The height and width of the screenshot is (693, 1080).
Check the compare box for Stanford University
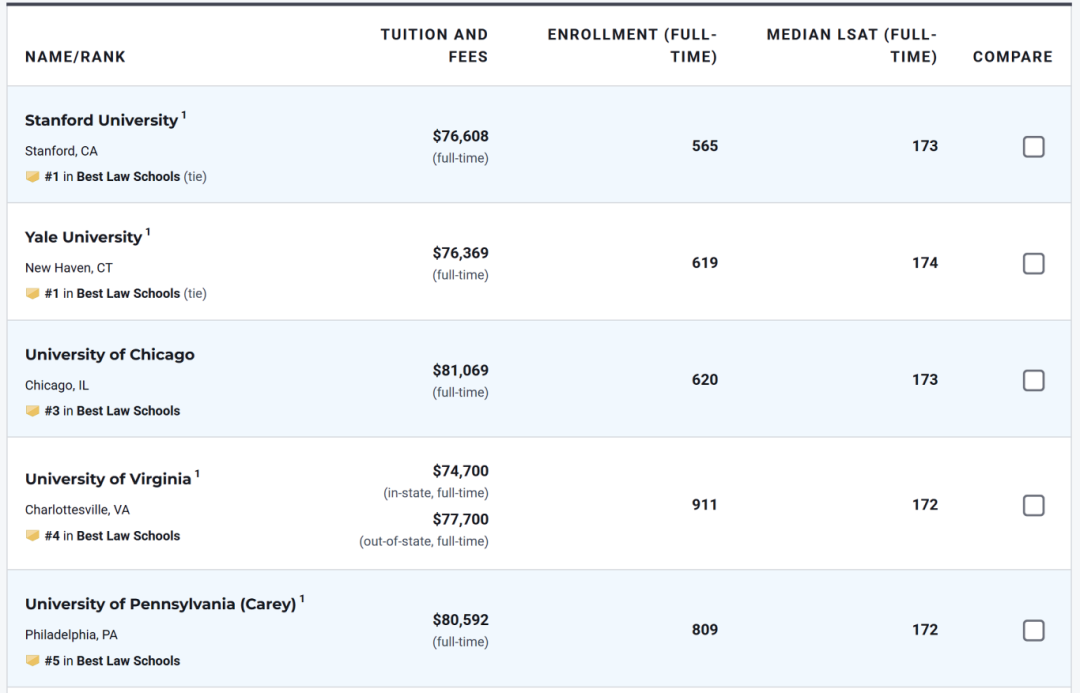pos(1033,147)
